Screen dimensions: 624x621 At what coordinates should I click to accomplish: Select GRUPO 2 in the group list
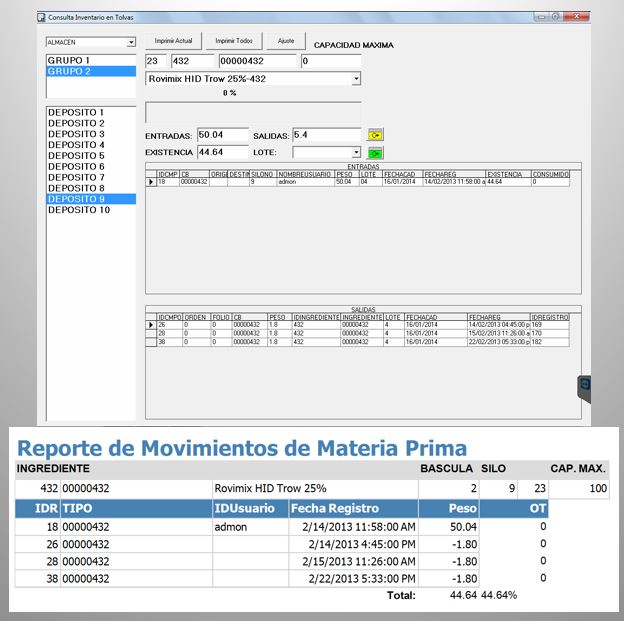(91, 71)
